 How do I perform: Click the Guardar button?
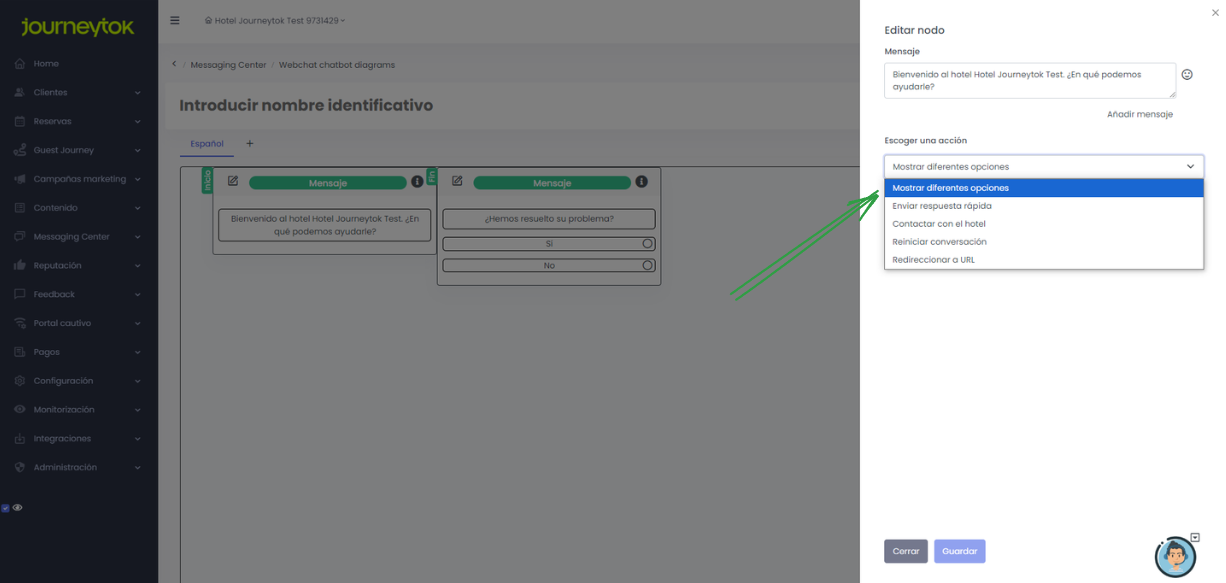[x=959, y=551]
